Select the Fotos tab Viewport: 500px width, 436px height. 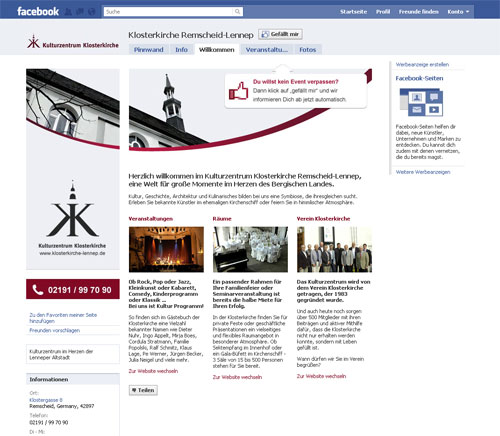click(x=307, y=50)
